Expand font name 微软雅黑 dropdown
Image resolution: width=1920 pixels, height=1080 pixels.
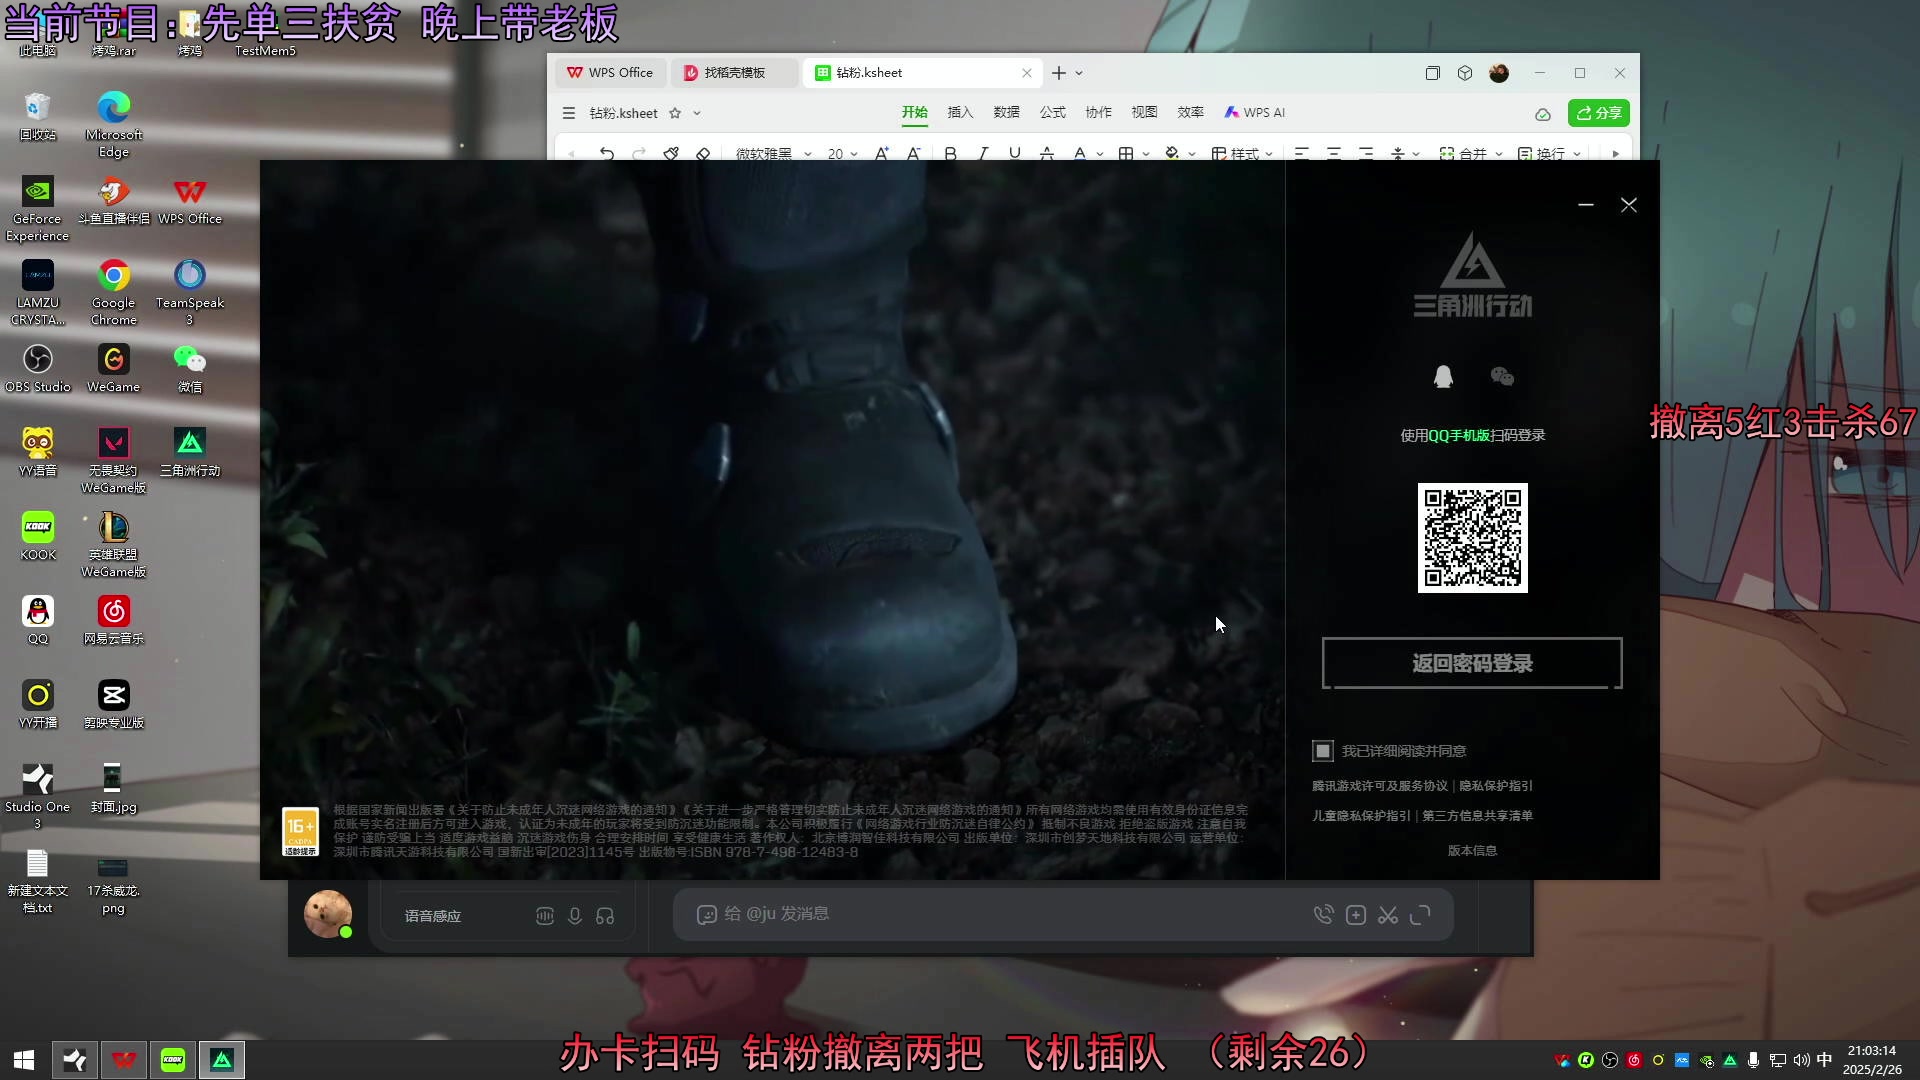tap(808, 154)
